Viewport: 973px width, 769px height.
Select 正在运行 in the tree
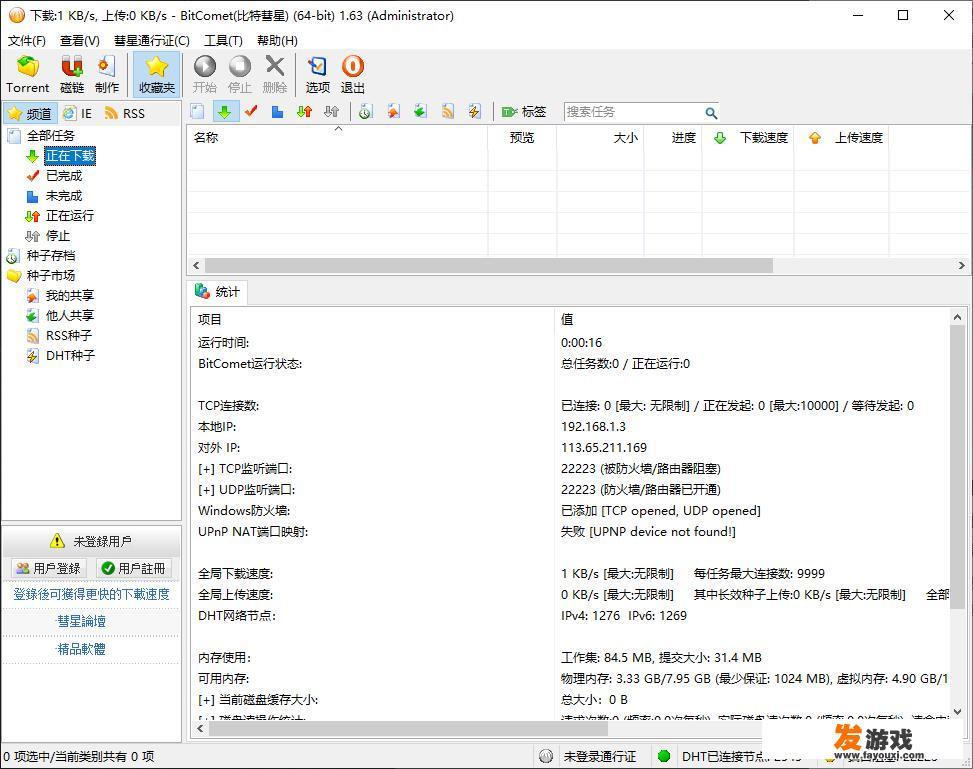coord(70,216)
